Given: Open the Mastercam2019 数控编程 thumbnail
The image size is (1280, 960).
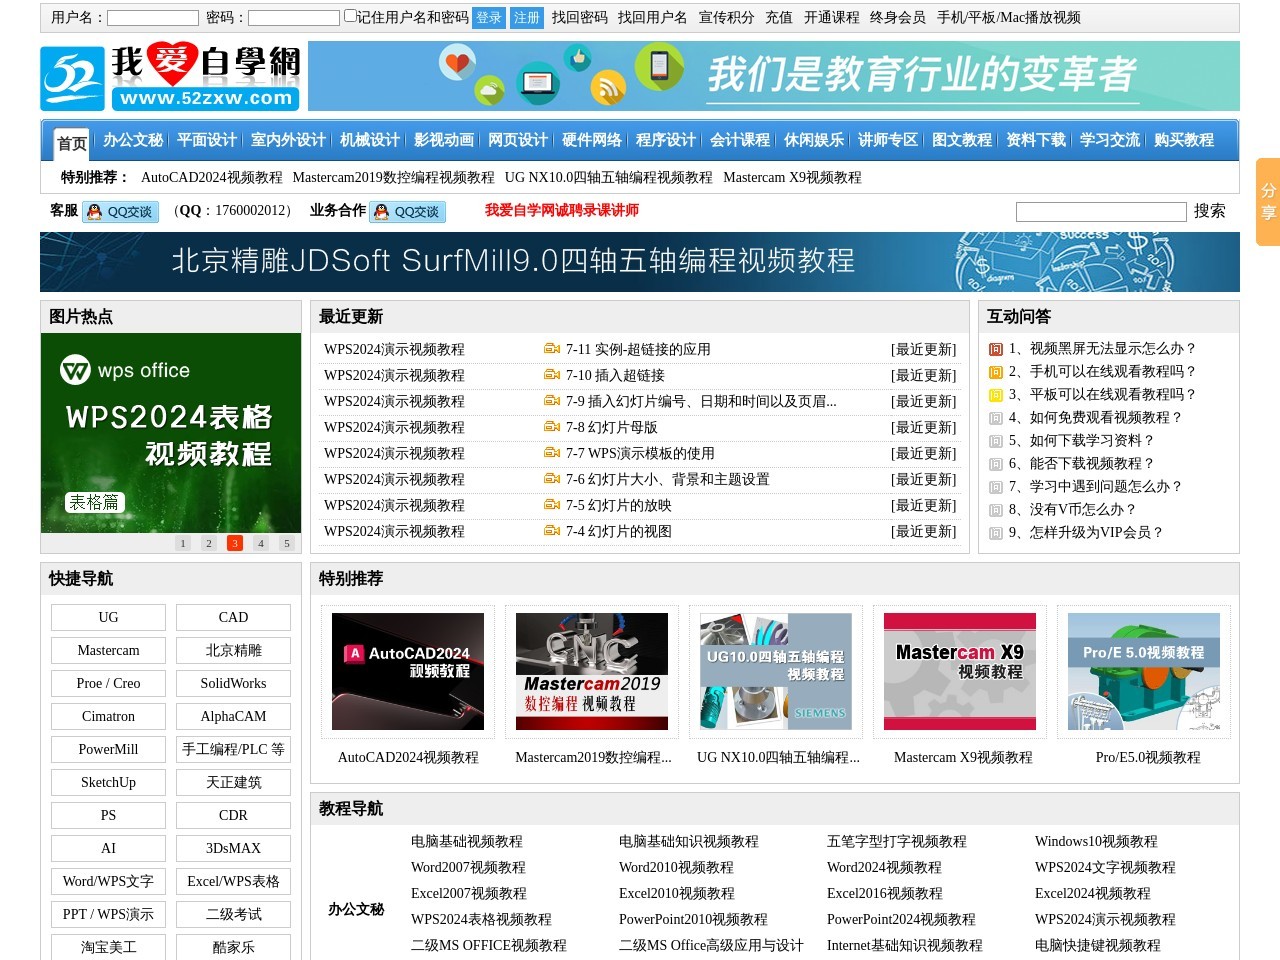Looking at the screenshot, I should point(592,671).
